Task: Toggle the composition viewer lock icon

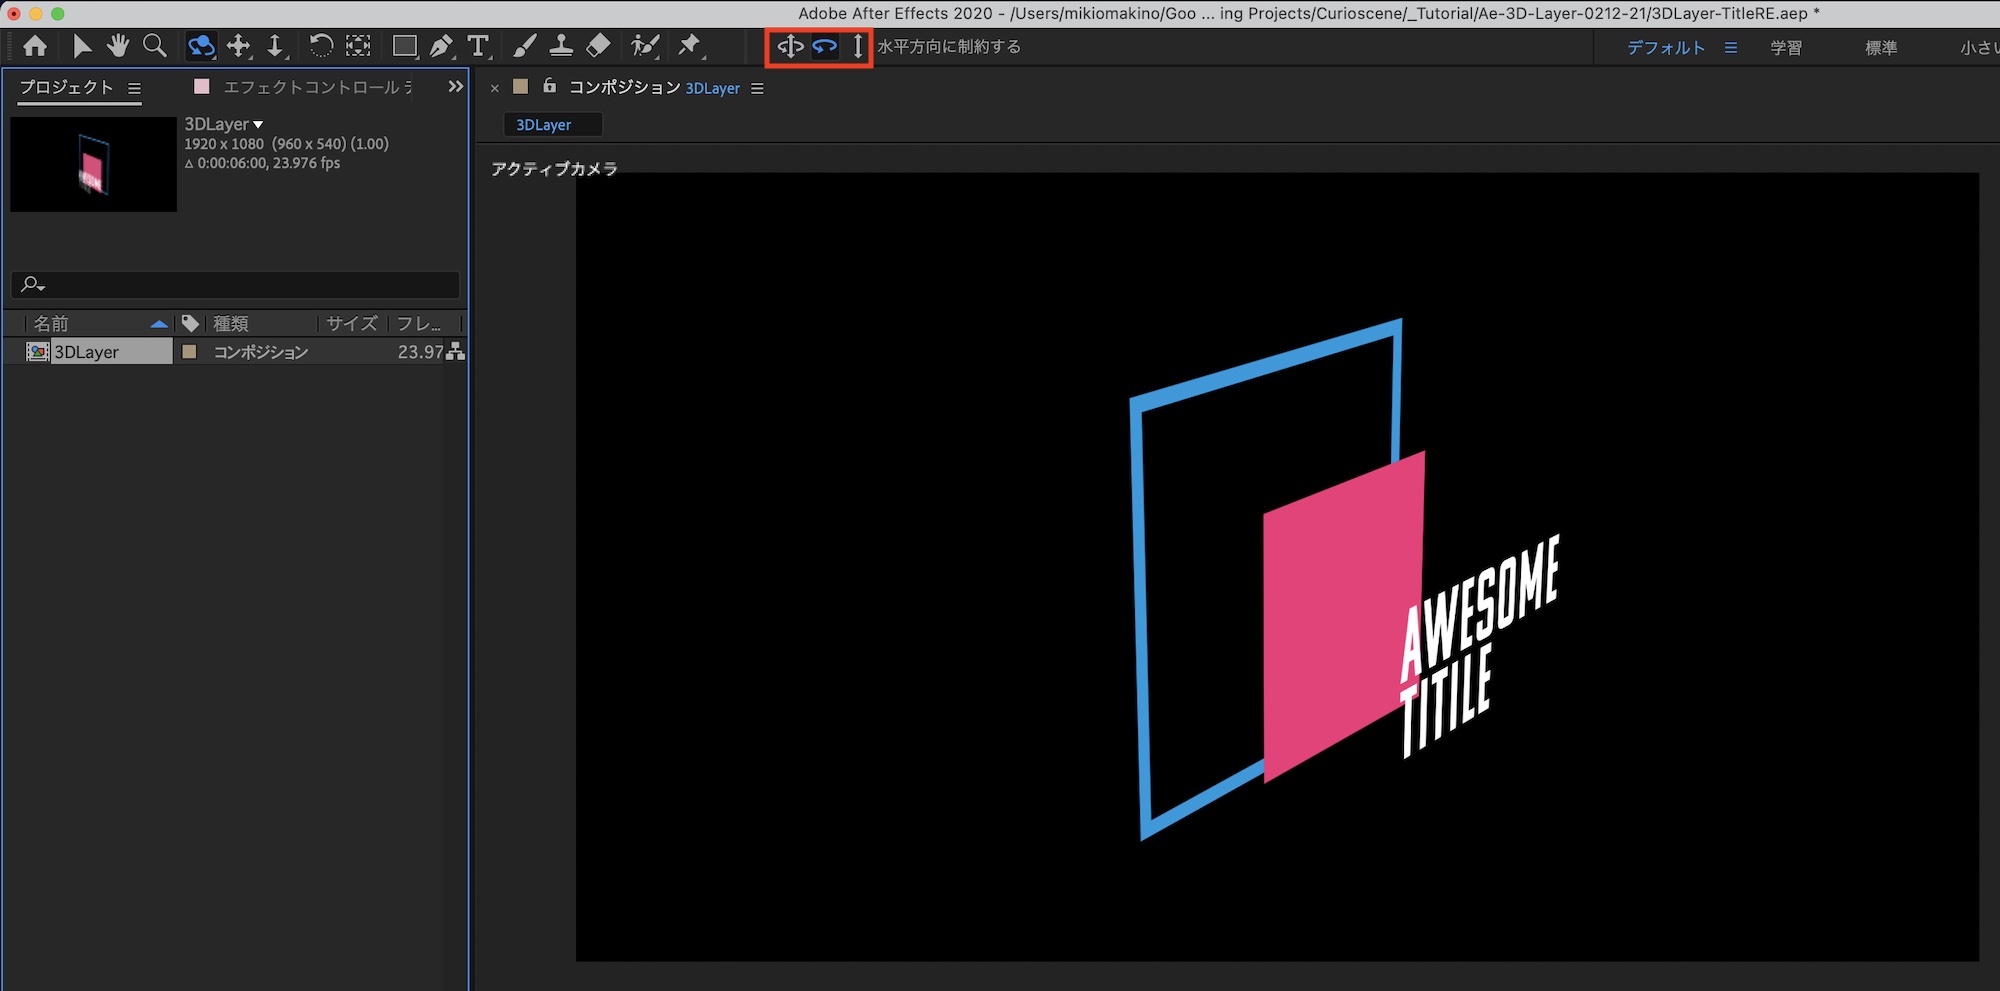Action: 549,87
